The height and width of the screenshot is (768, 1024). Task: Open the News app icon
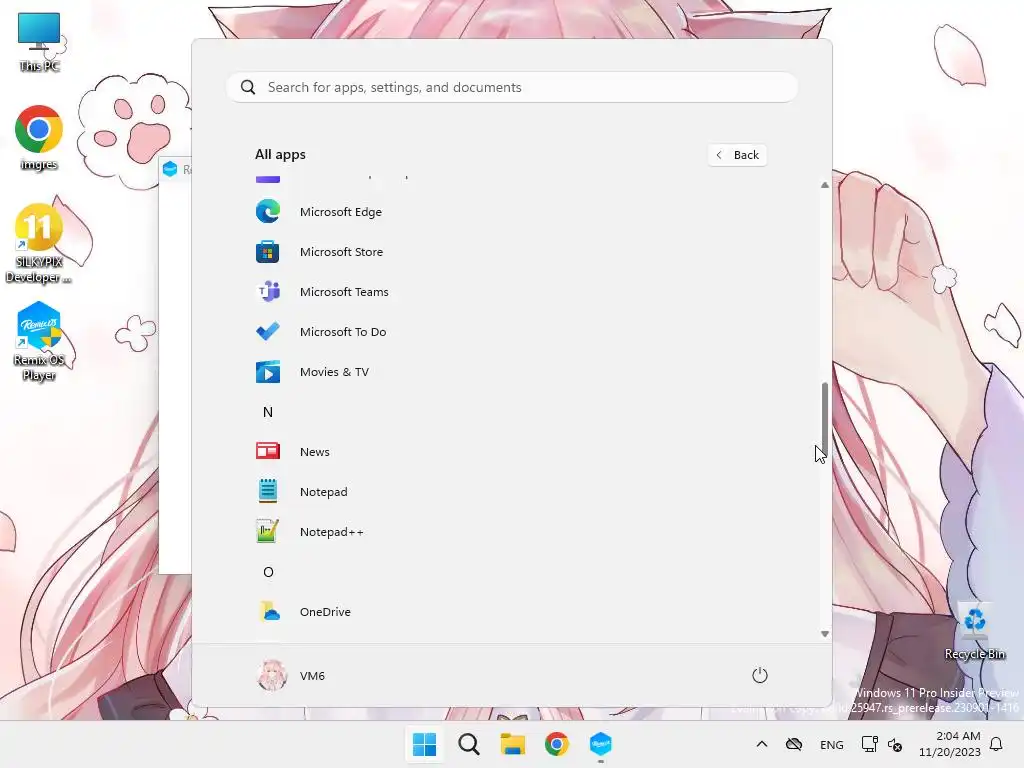(268, 451)
